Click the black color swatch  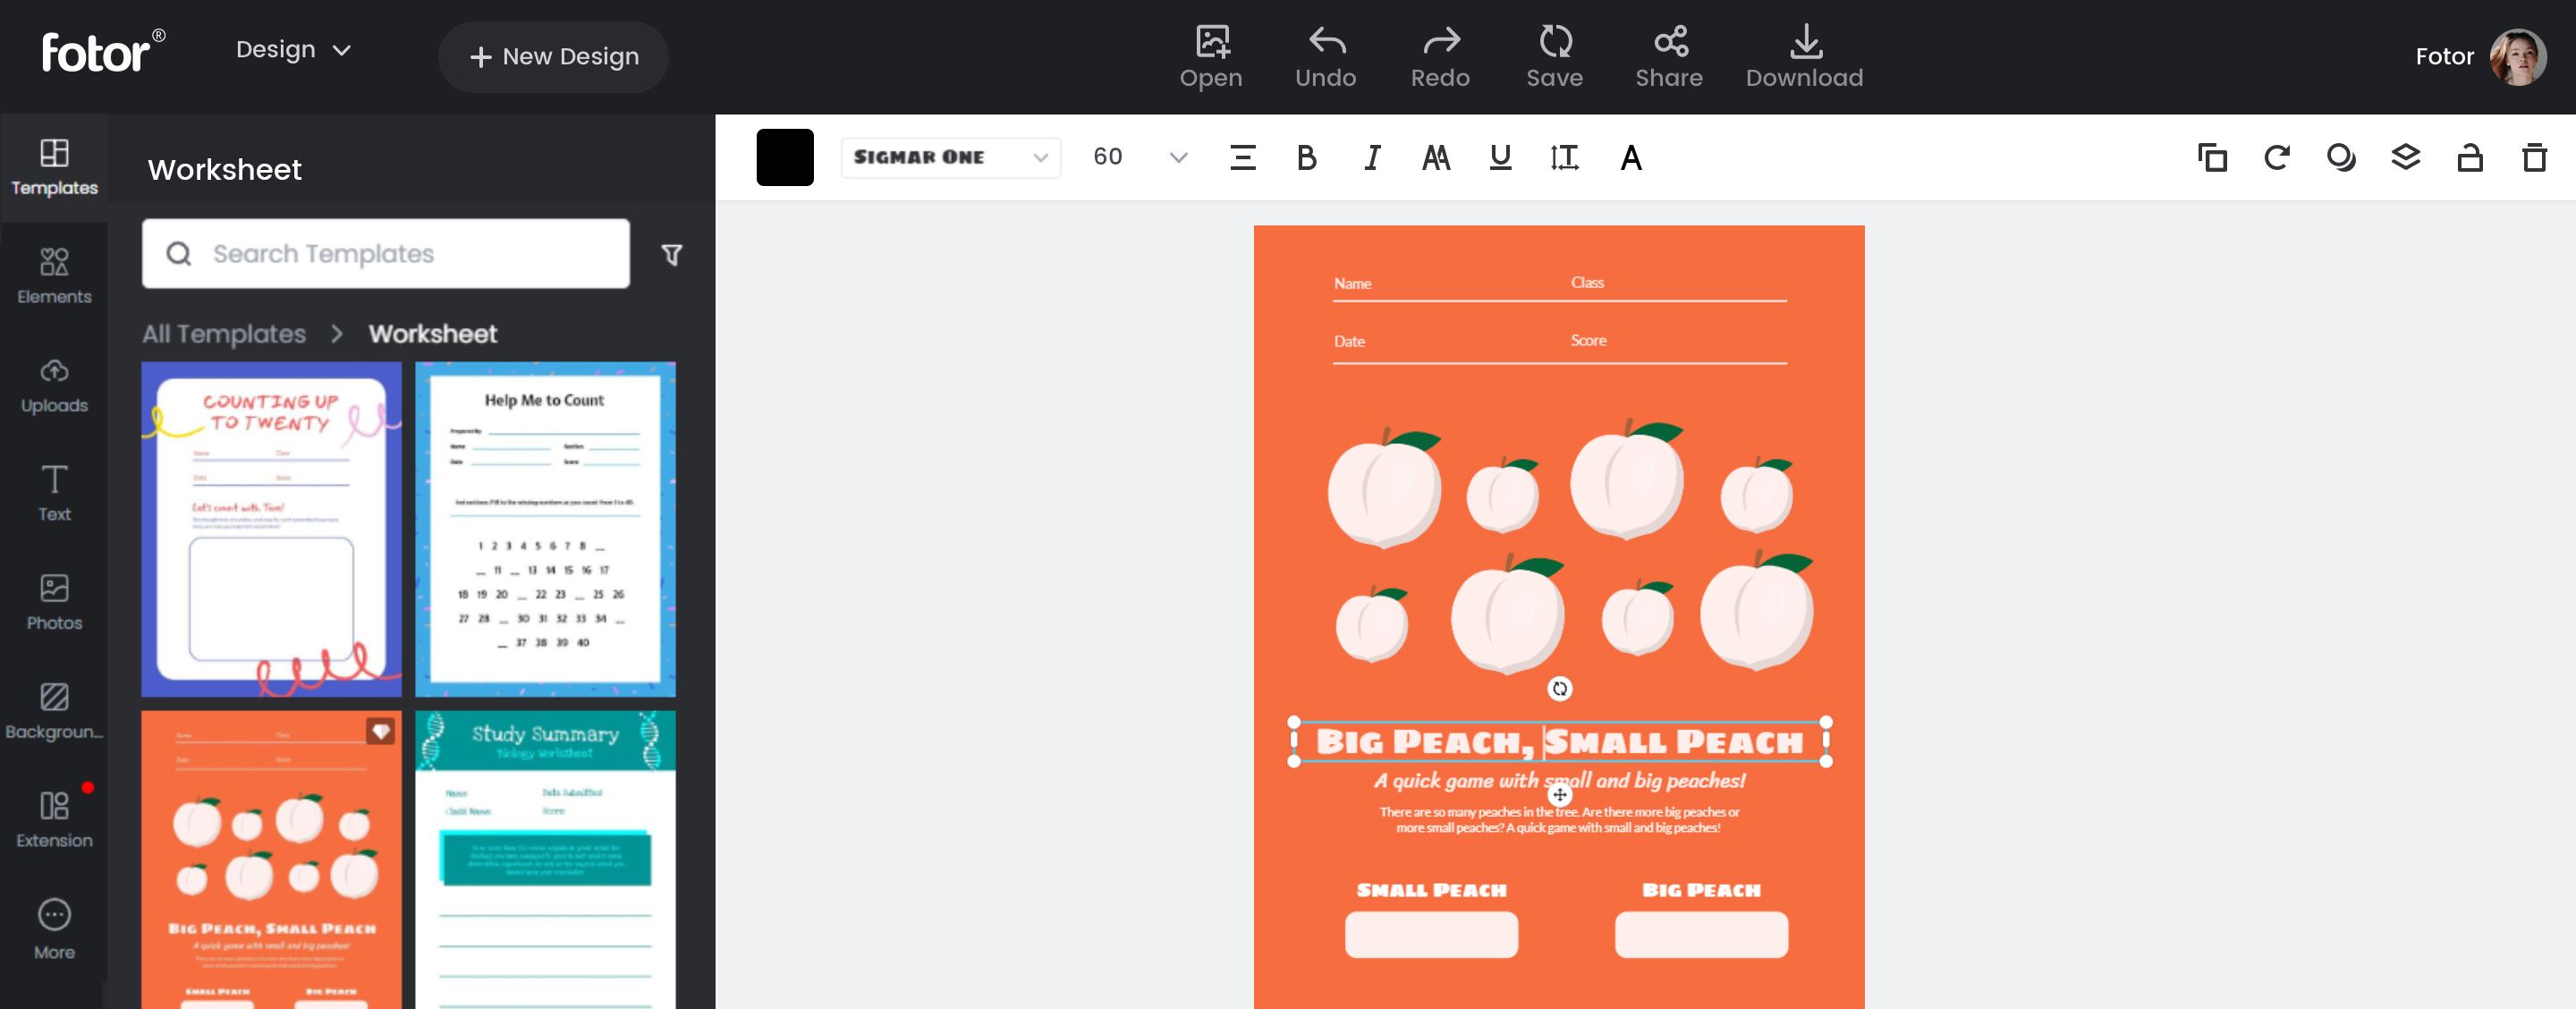pyautogui.click(x=784, y=157)
